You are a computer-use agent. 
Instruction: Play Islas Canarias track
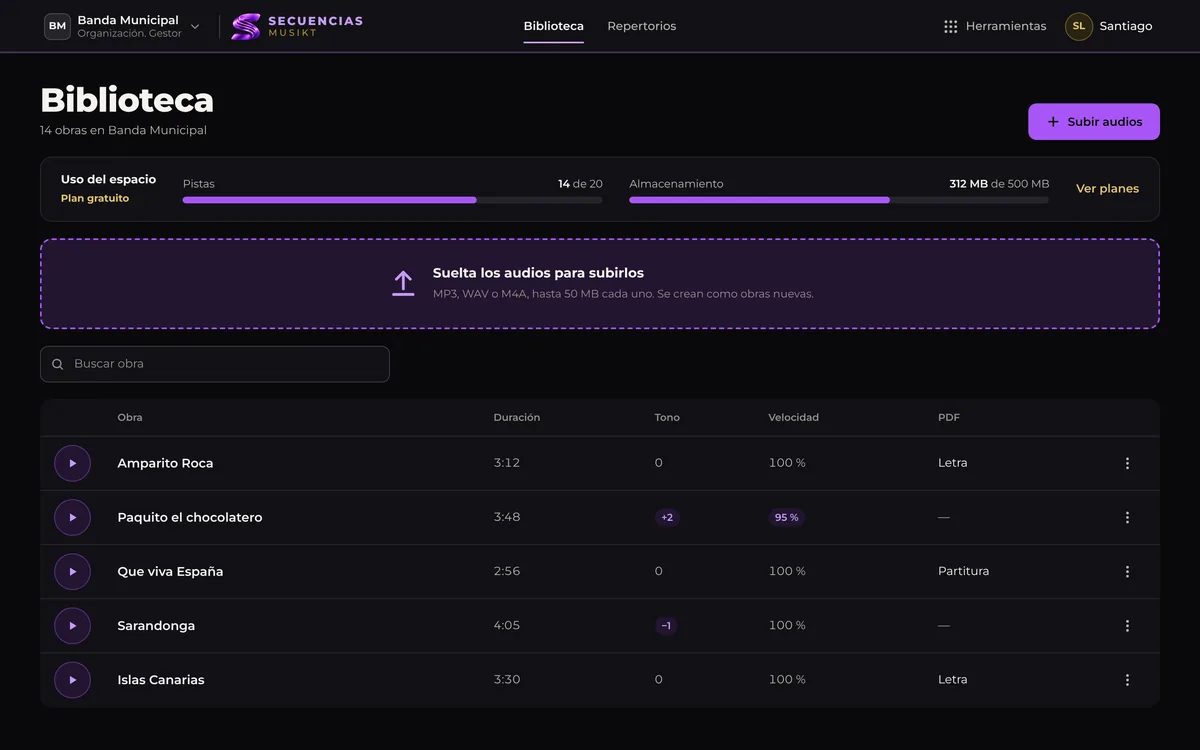pos(72,679)
